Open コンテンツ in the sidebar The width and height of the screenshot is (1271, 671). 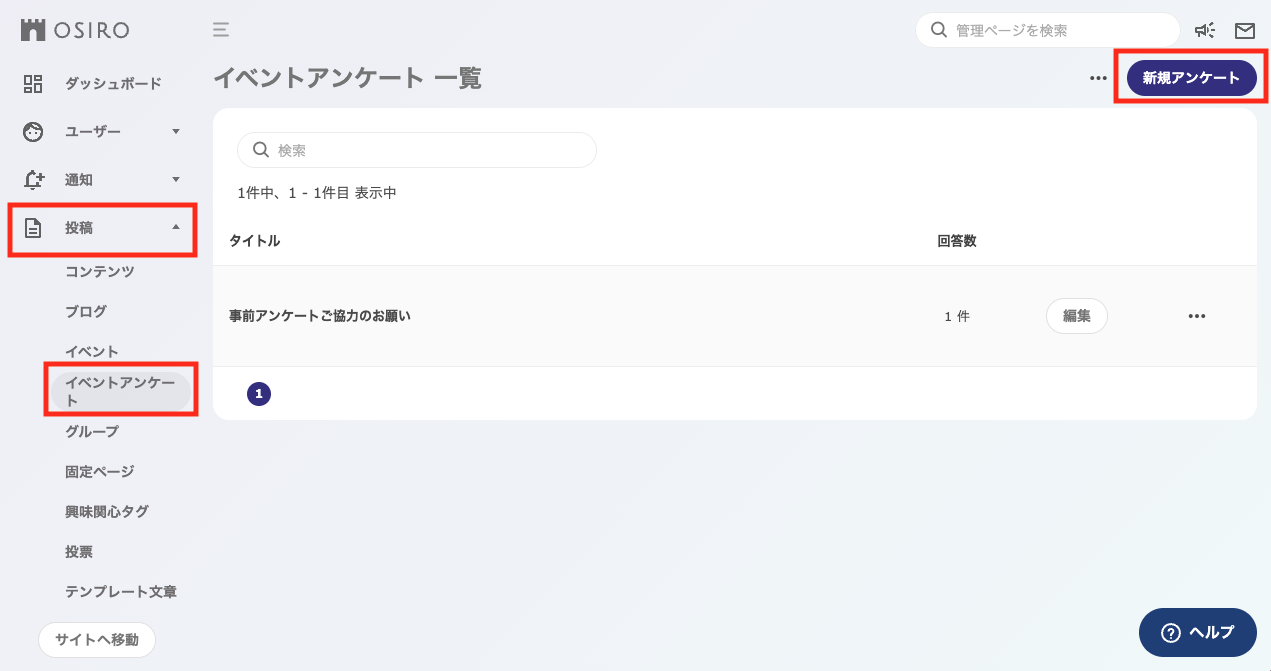tap(99, 271)
